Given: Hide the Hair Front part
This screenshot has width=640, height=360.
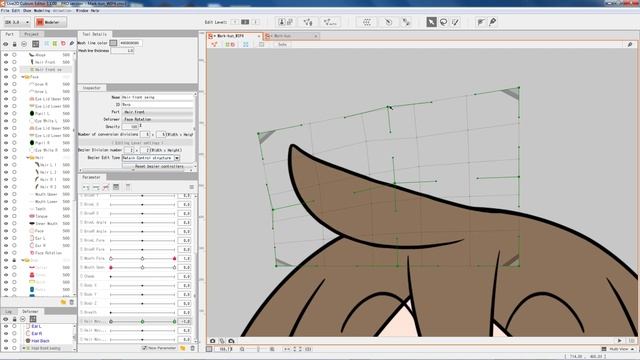Looking at the screenshot, I should point(6,62).
